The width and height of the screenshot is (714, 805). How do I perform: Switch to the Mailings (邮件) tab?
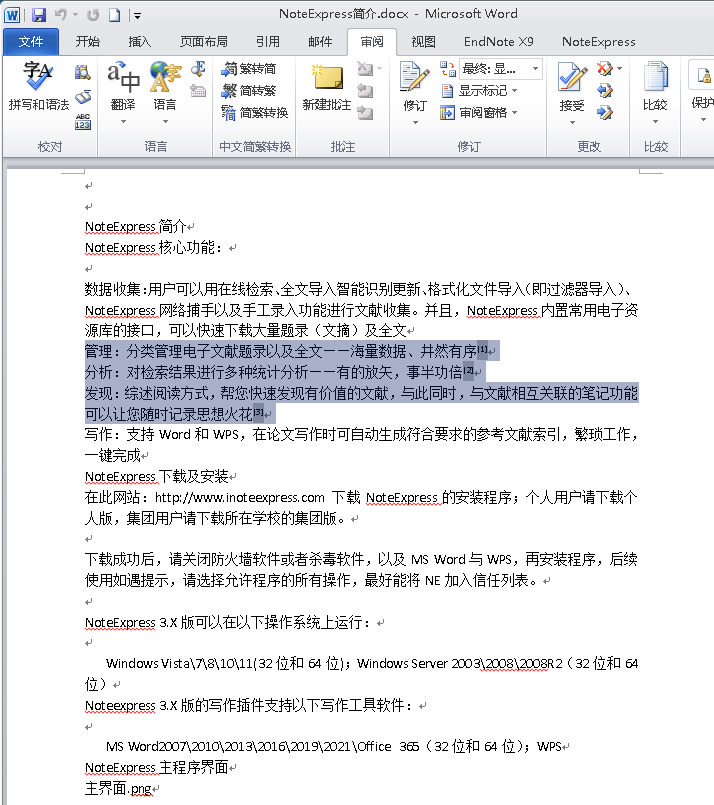(x=320, y=42)
